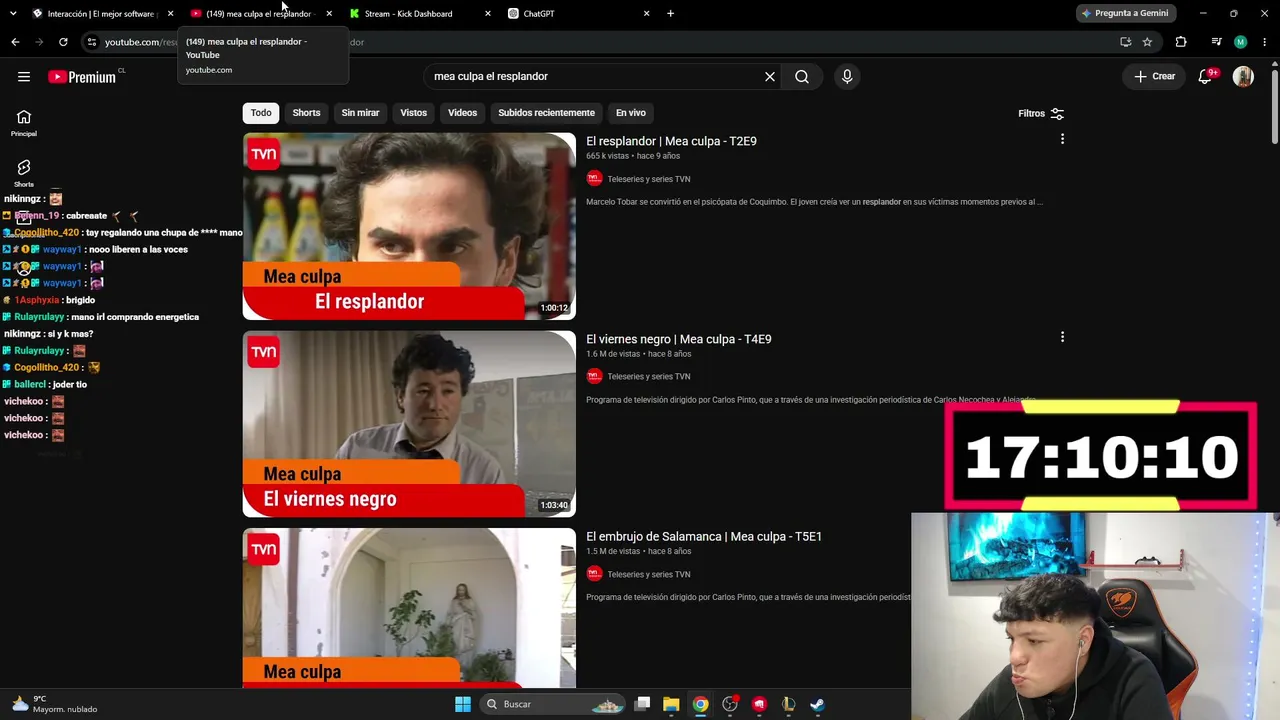Open the Crear create menu

point(1154,77)
